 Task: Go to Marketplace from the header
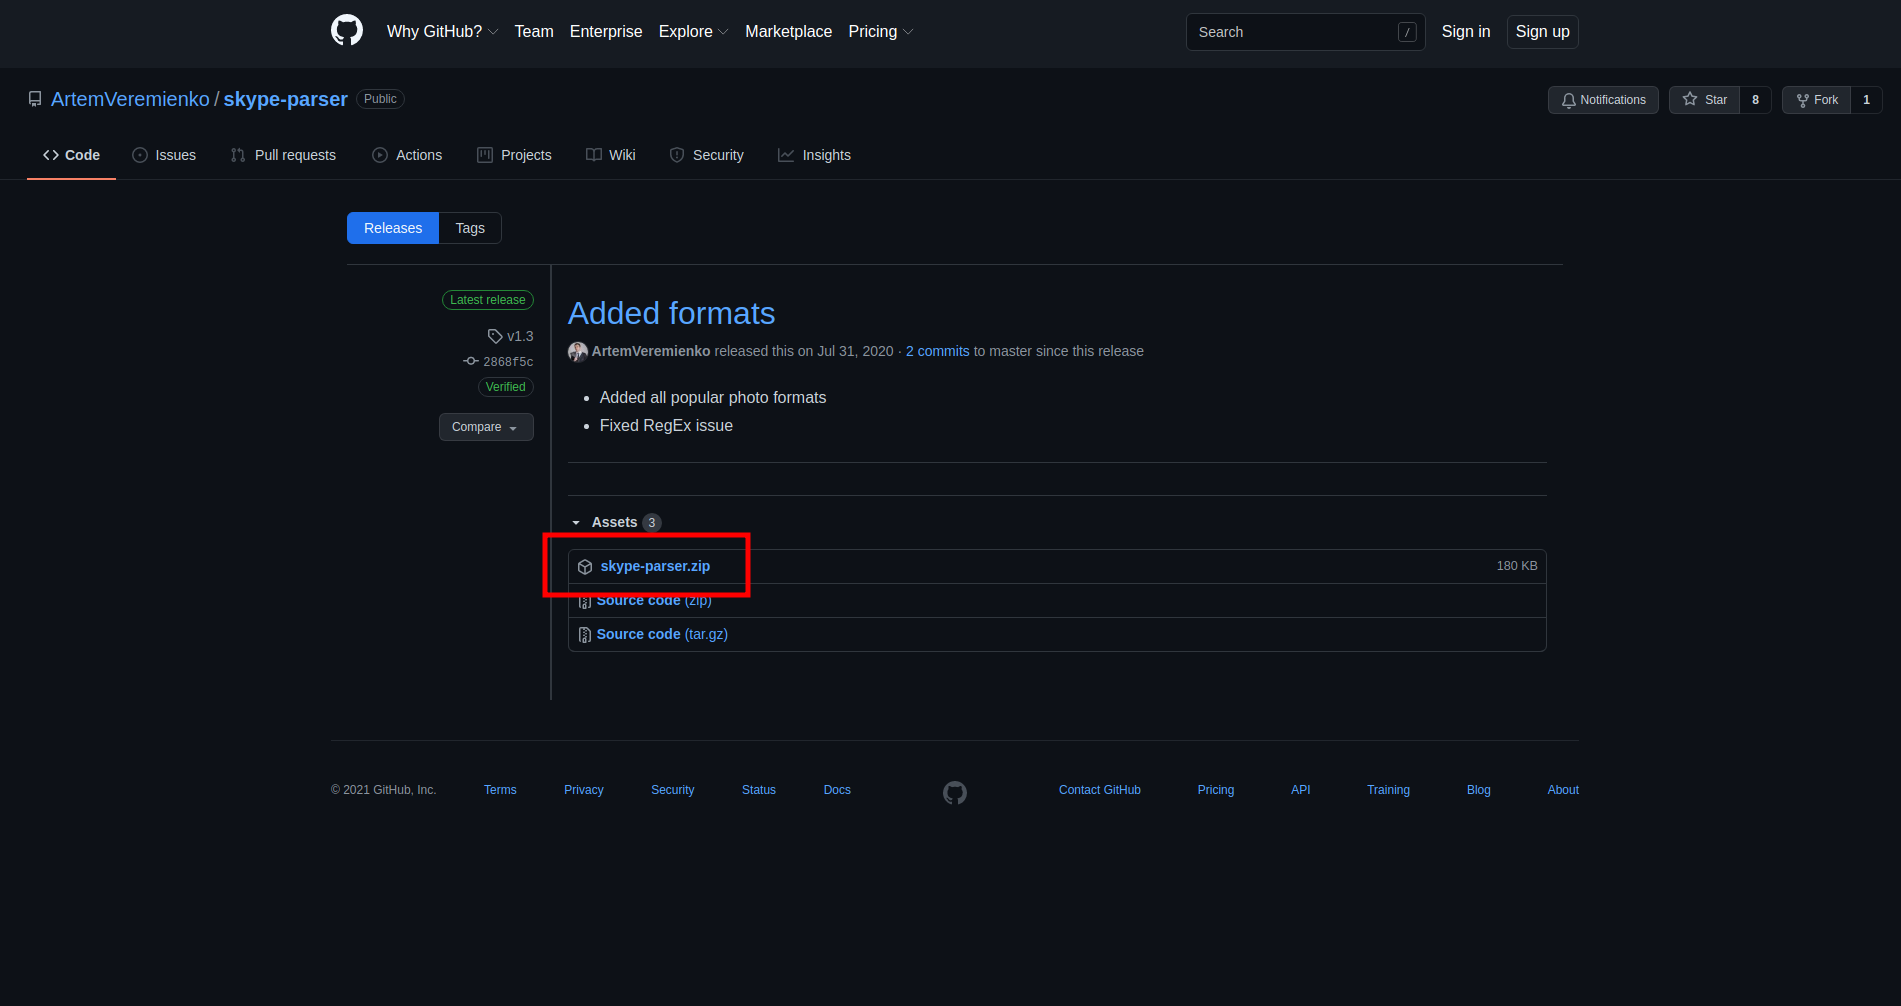pyautogui.click(x=788, y=31)
